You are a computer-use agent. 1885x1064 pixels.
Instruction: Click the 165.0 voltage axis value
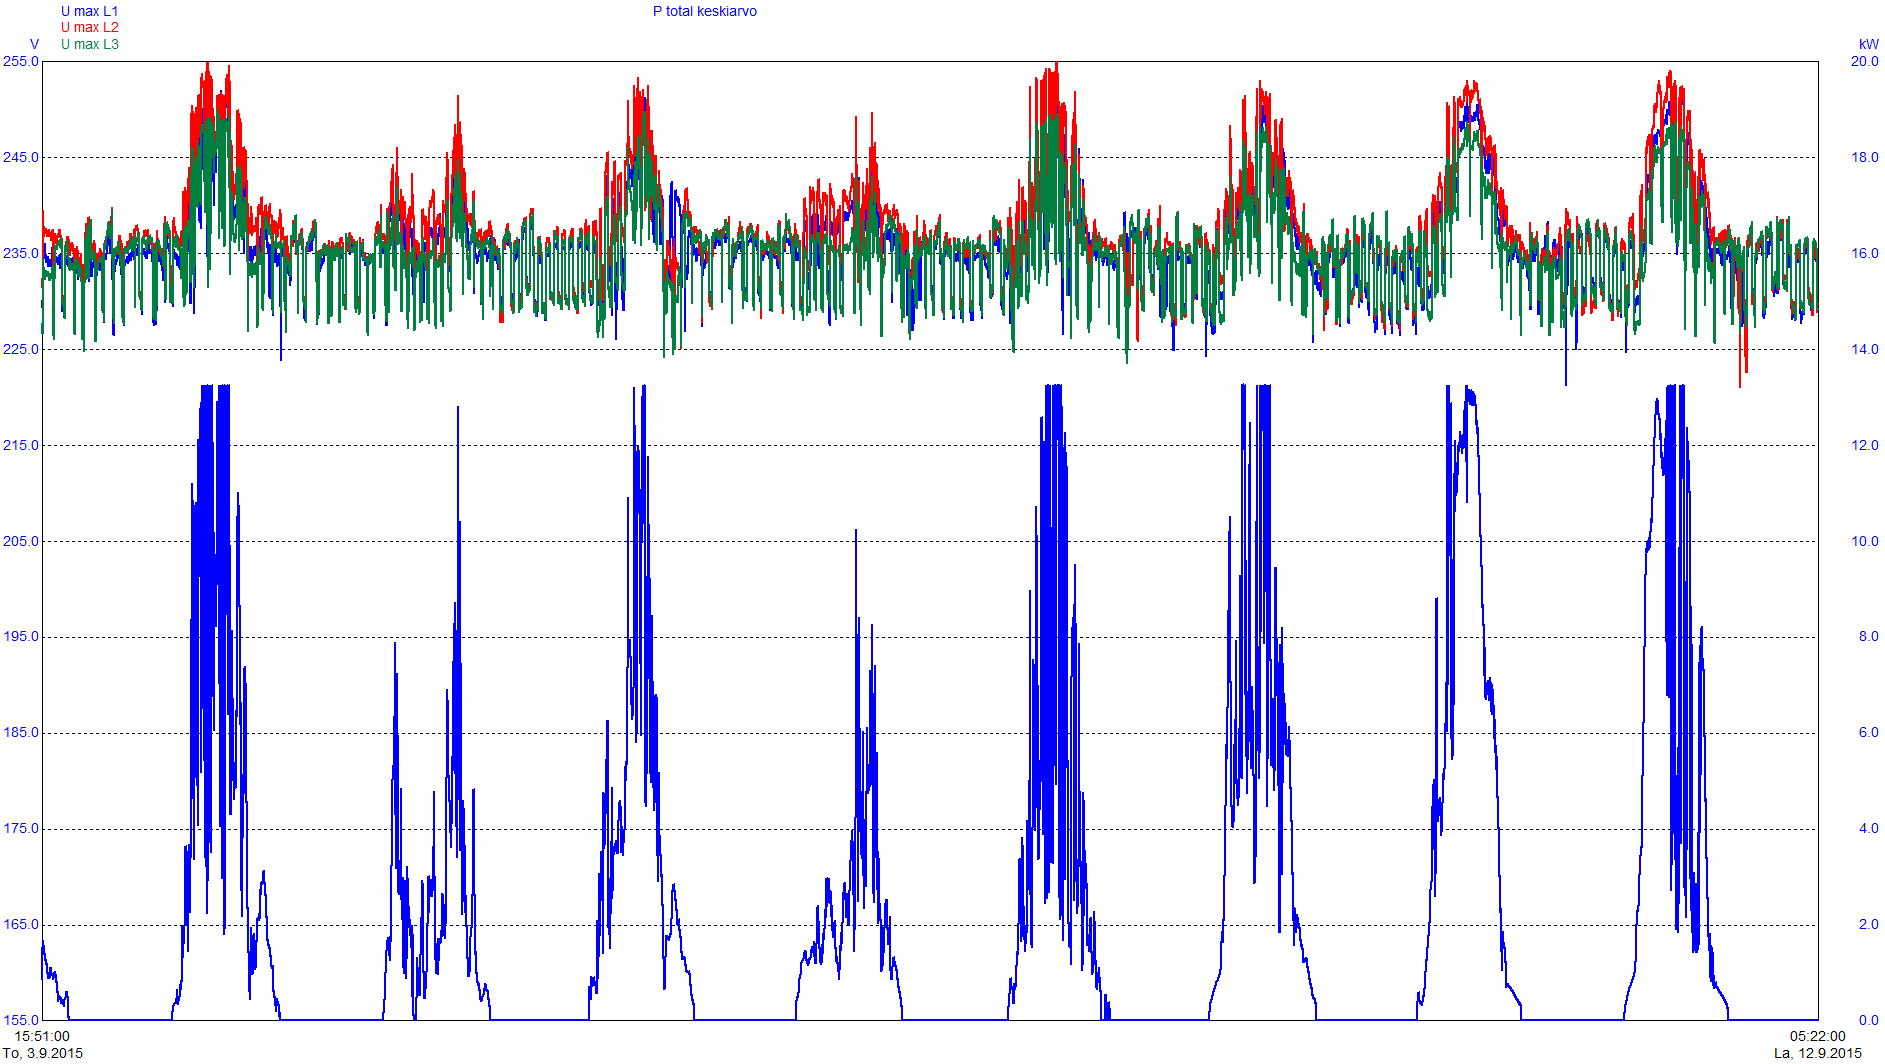click(x=21, y=924)
